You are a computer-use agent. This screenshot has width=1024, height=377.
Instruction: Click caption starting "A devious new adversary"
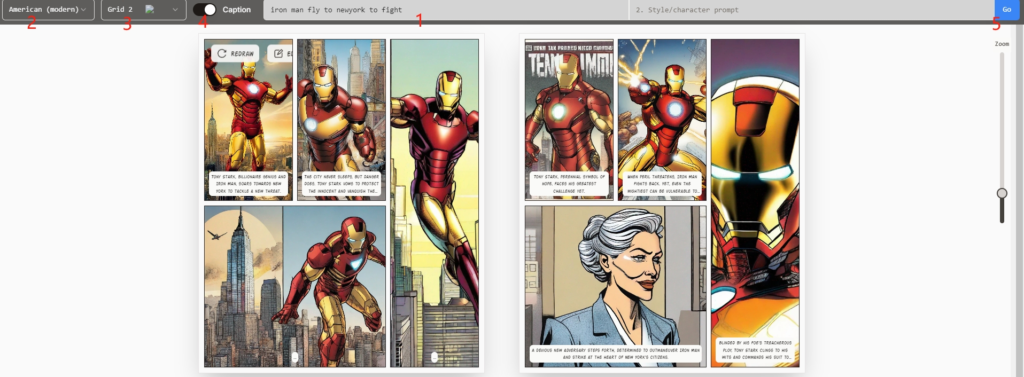615,353
